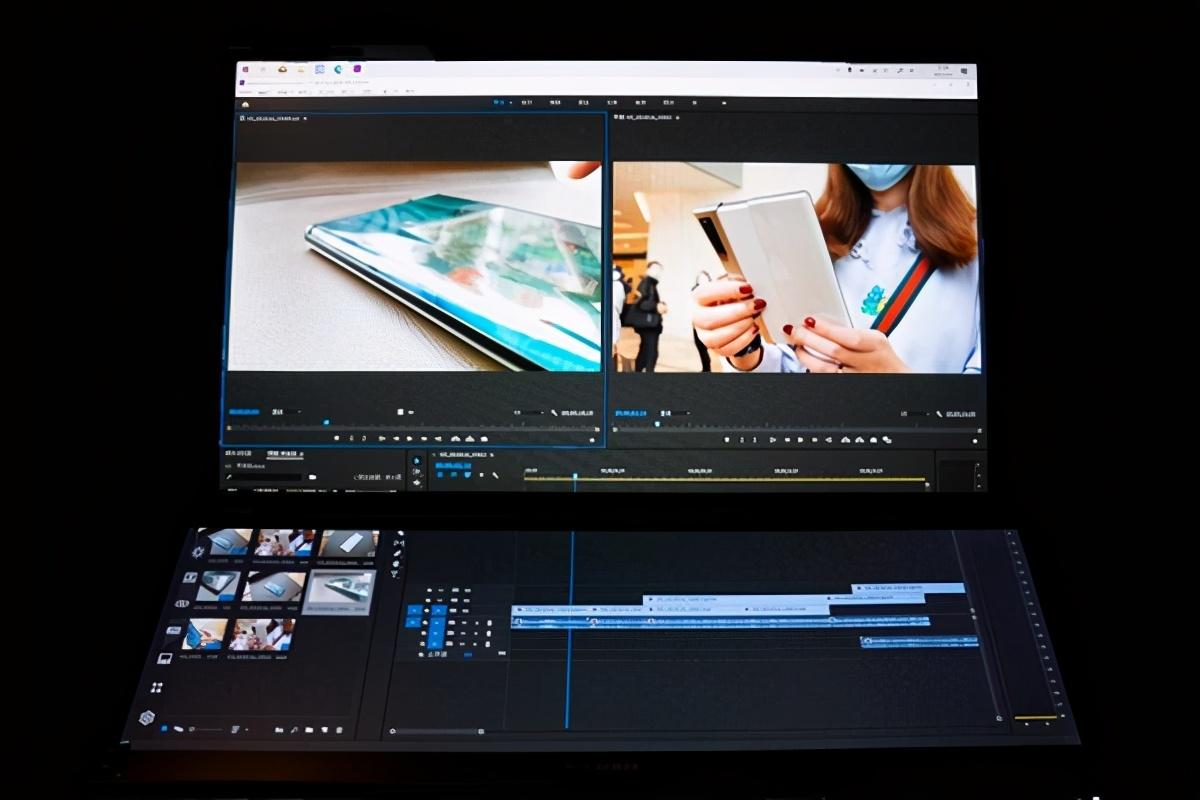Click the lower-screen timeline playhead line
Screen dimensions: 1200x800
coord(570,630)
